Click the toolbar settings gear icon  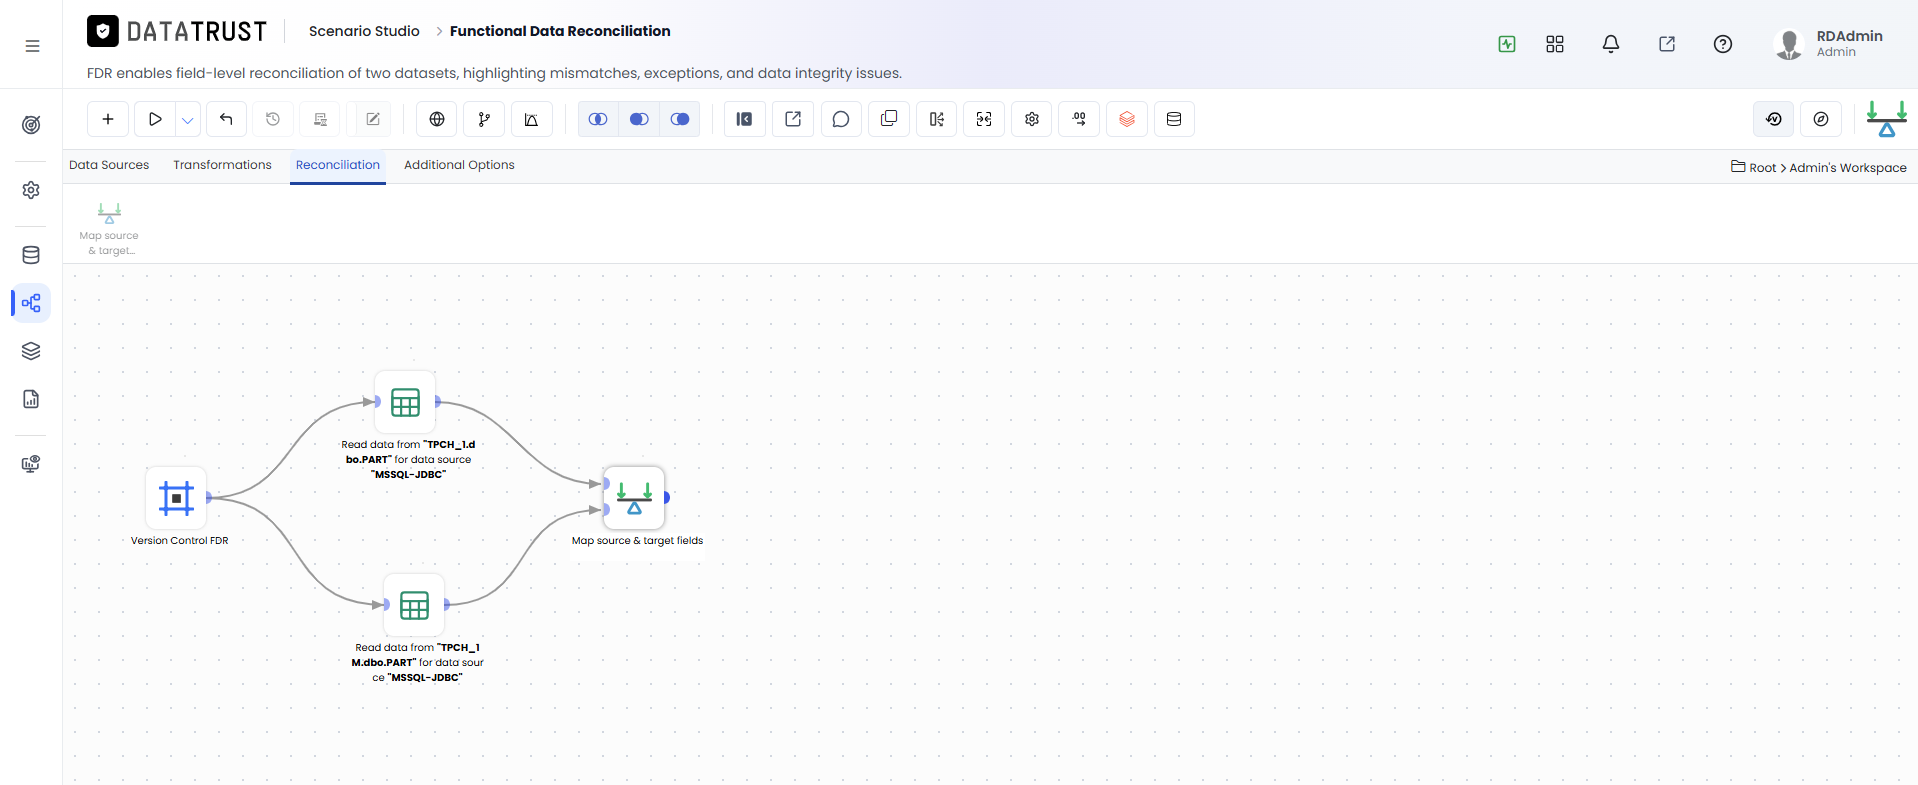pyautogui.click(x=1032, y=119)
